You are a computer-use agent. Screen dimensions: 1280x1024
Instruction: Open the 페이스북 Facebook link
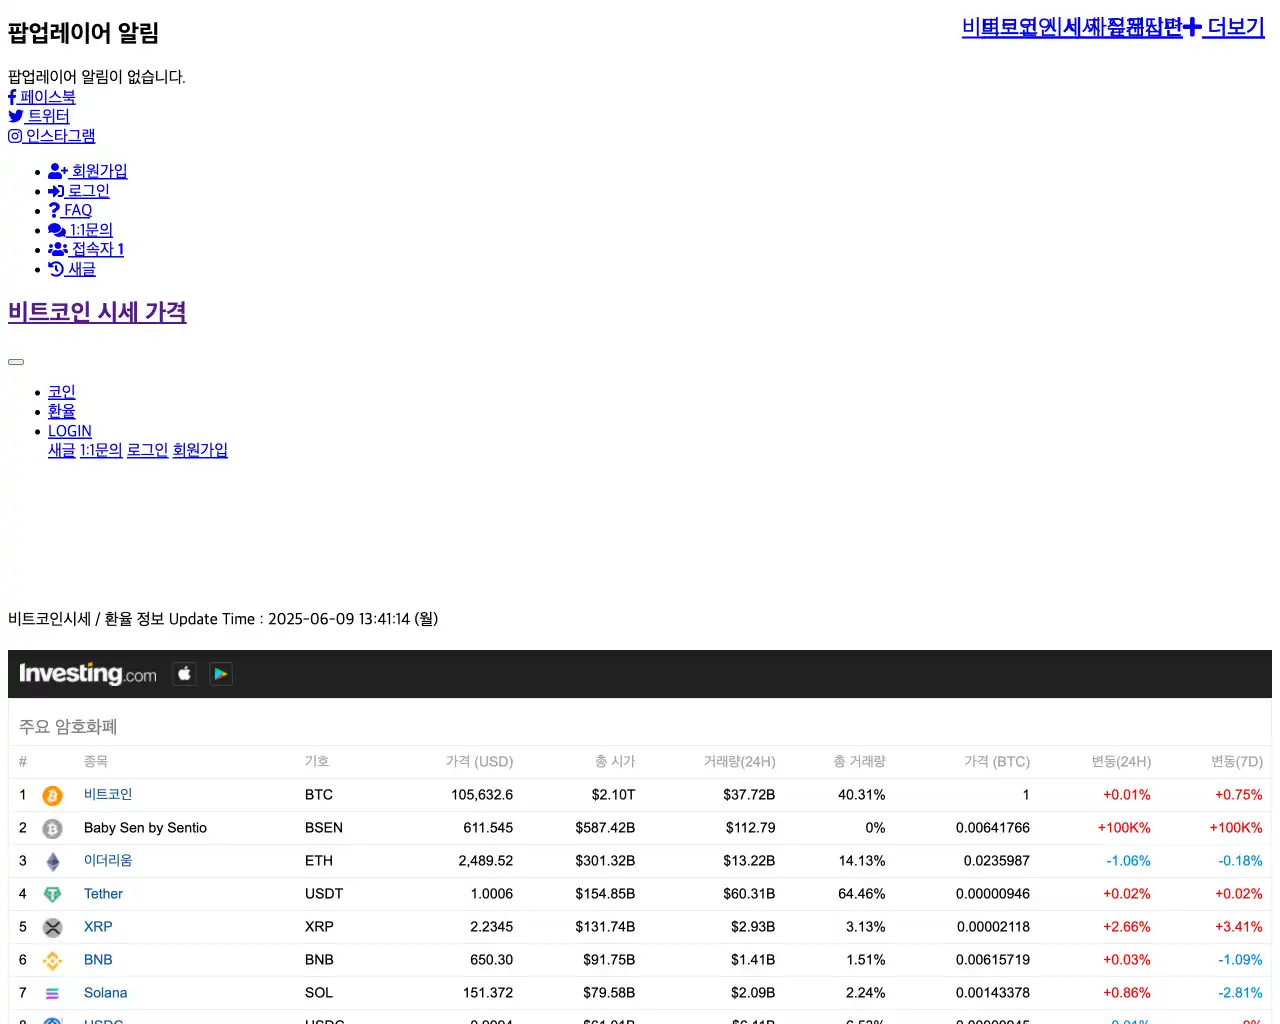click(42, 97)
